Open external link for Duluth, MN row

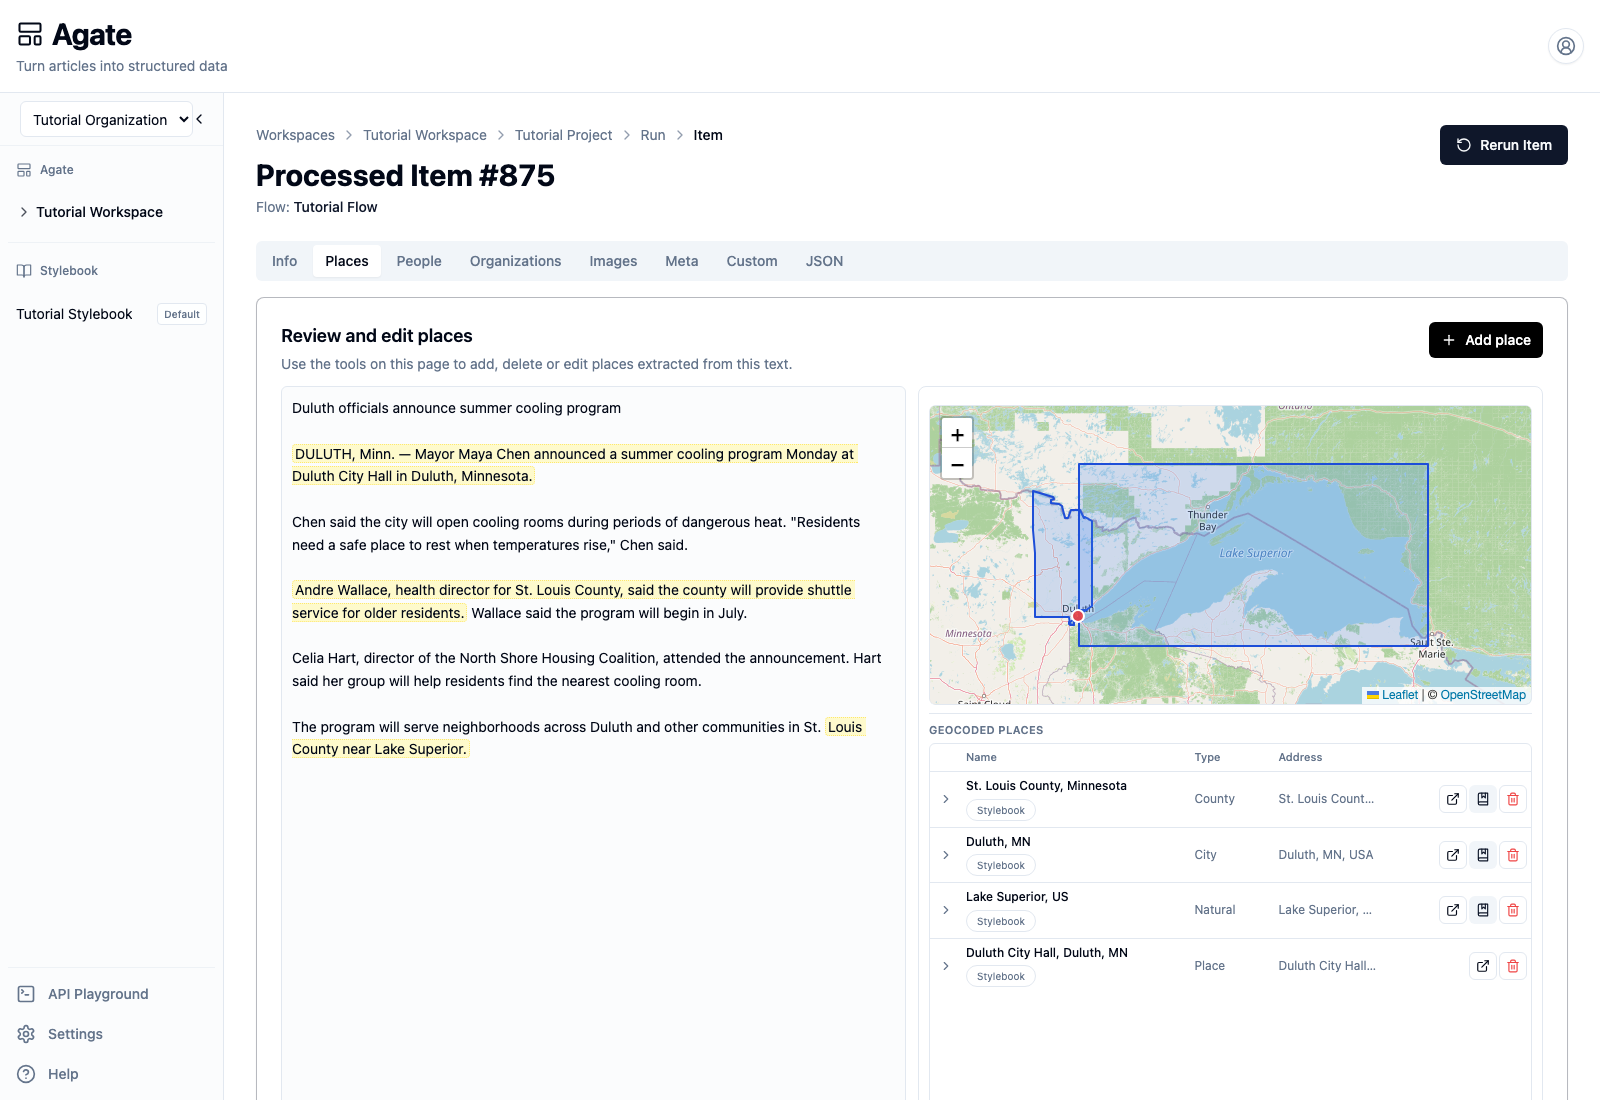tap(1453, 855)
